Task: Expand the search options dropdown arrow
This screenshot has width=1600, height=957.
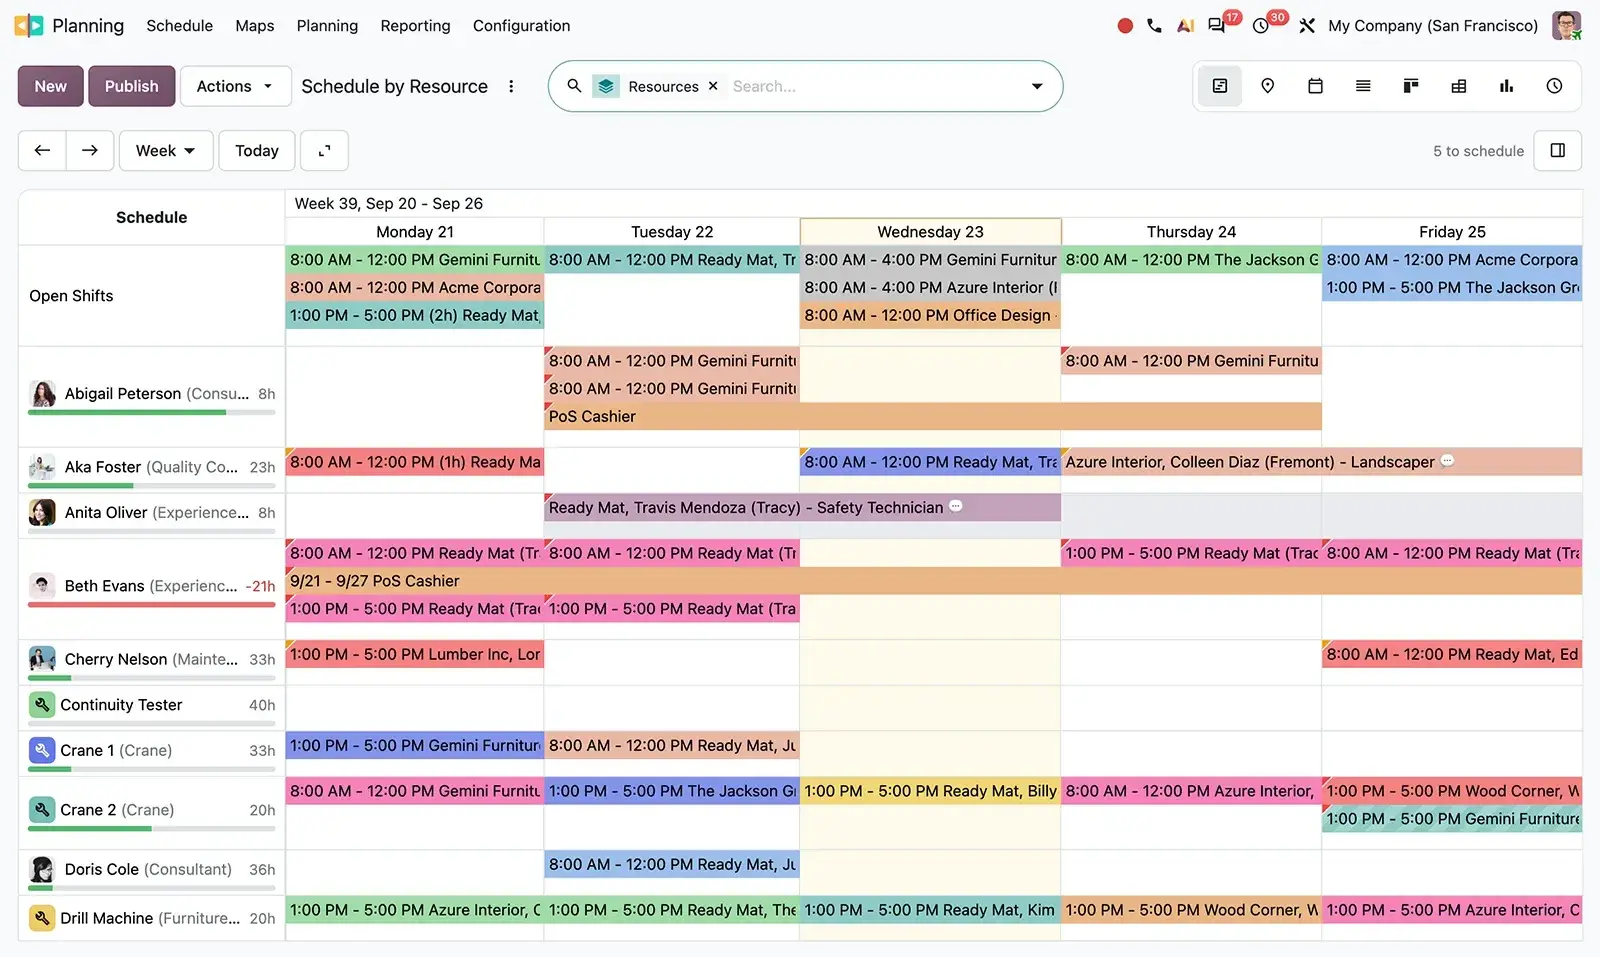Action: (x=1037, y=86)
